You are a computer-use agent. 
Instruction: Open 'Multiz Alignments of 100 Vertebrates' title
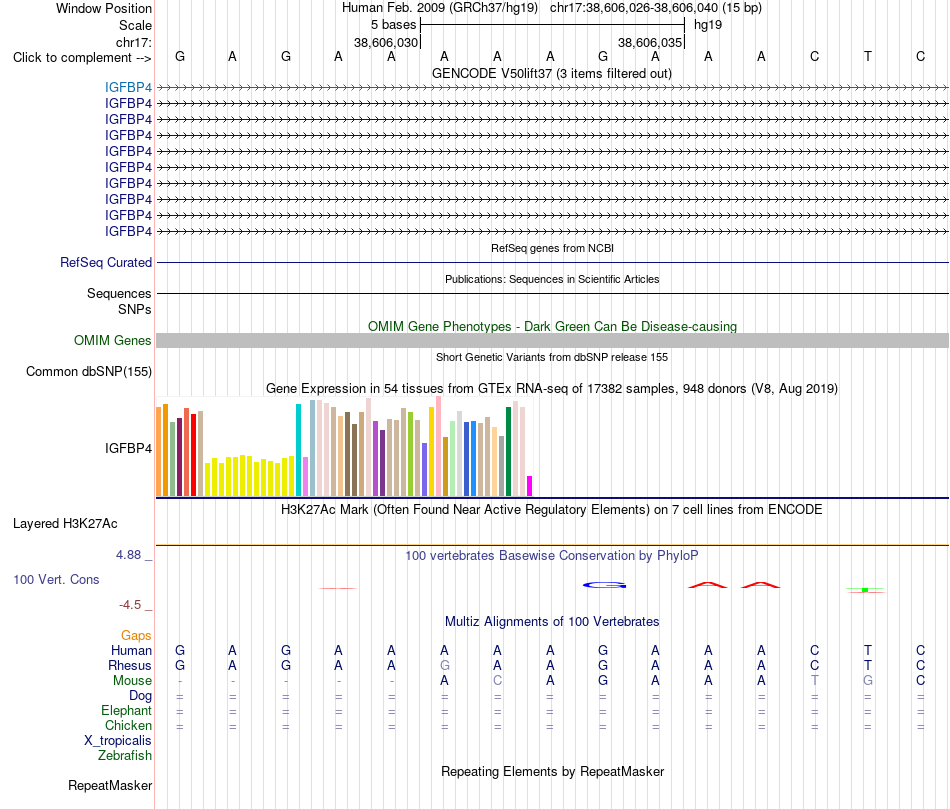pyautogui.click(x=552, y=621)
